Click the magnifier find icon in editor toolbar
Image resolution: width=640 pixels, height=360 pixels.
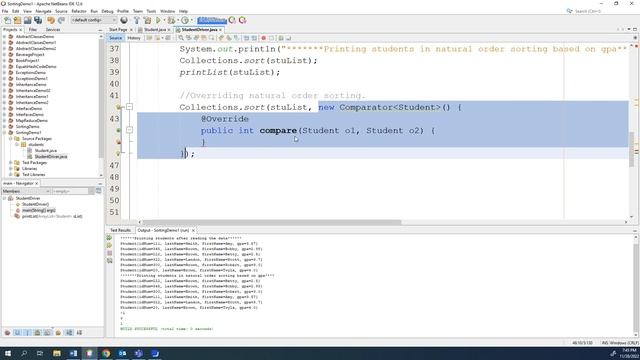pos(181,38)
